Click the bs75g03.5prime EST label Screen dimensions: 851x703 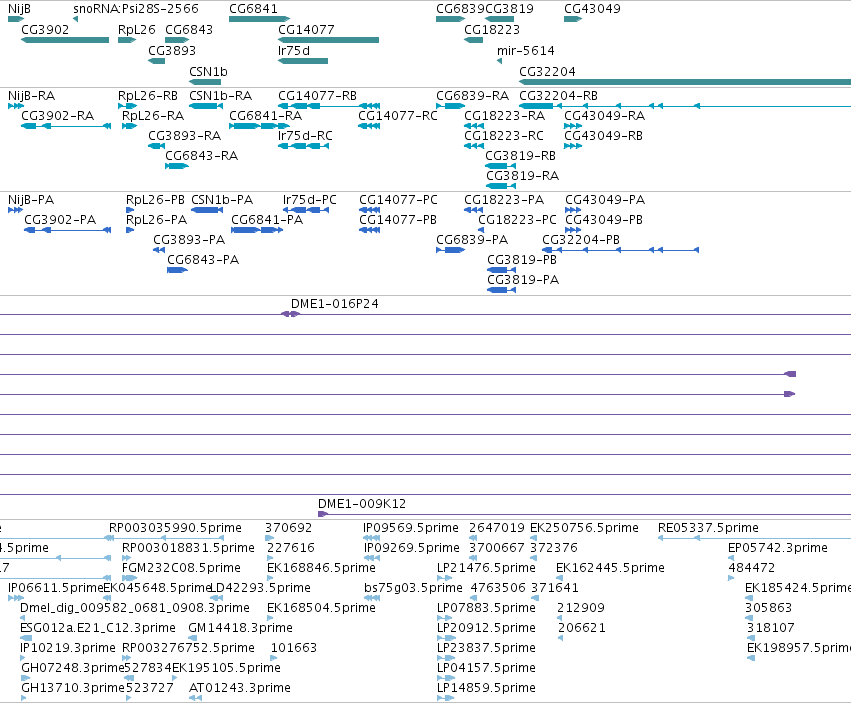click(413, 588)
